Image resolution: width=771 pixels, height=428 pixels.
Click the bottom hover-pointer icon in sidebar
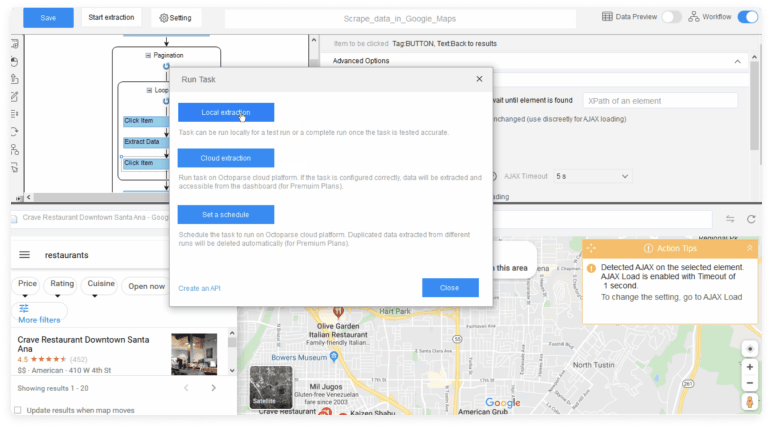click(x=15, y=167)
